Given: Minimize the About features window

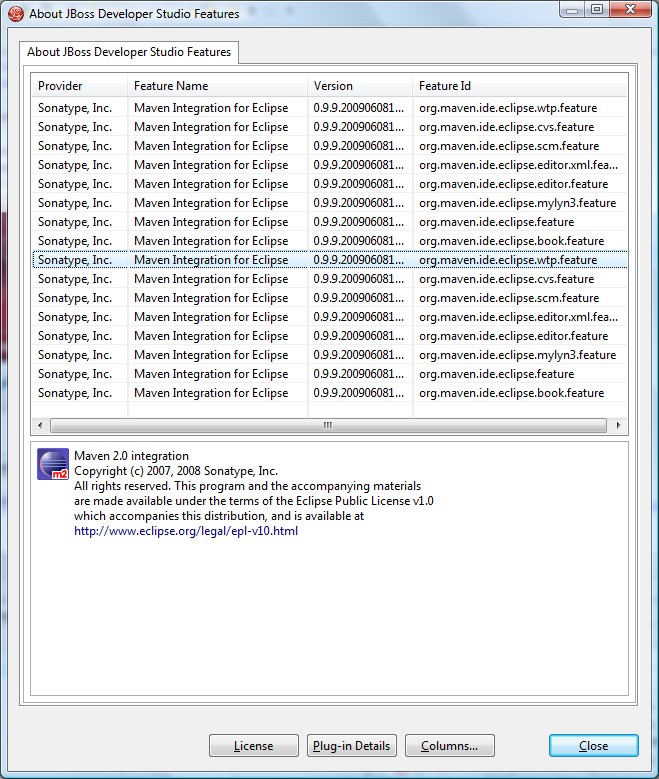Looking at the screenshot, I should (x=573, y=10).
